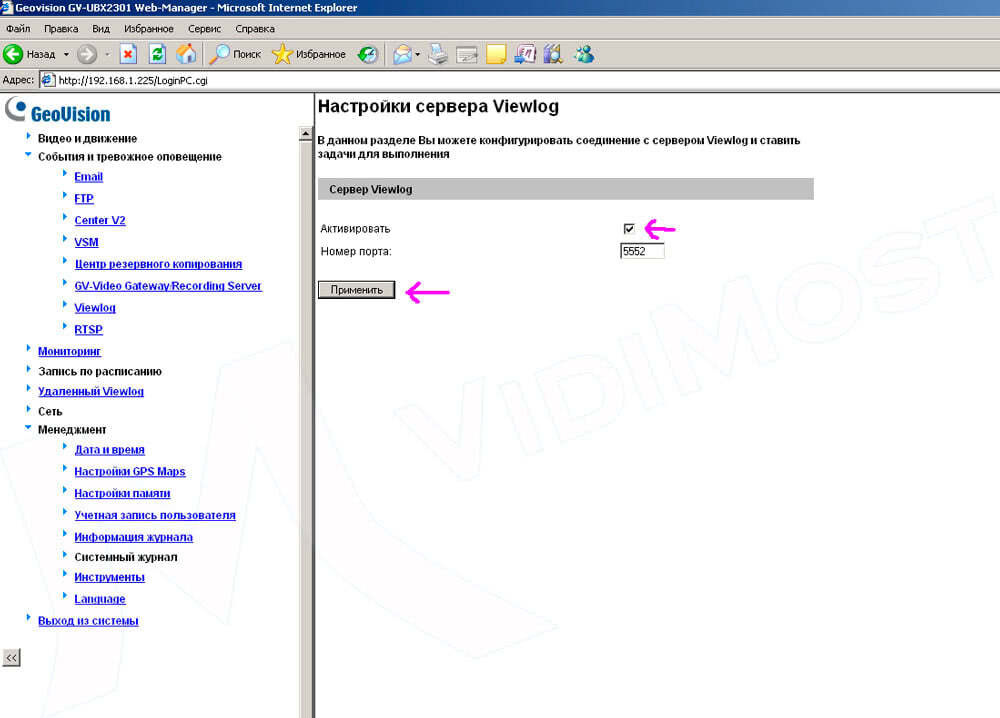Screen dimensions: 1000x718
Task: Collapse the Менеджмент tree section
Action: (x=28, y=428)
